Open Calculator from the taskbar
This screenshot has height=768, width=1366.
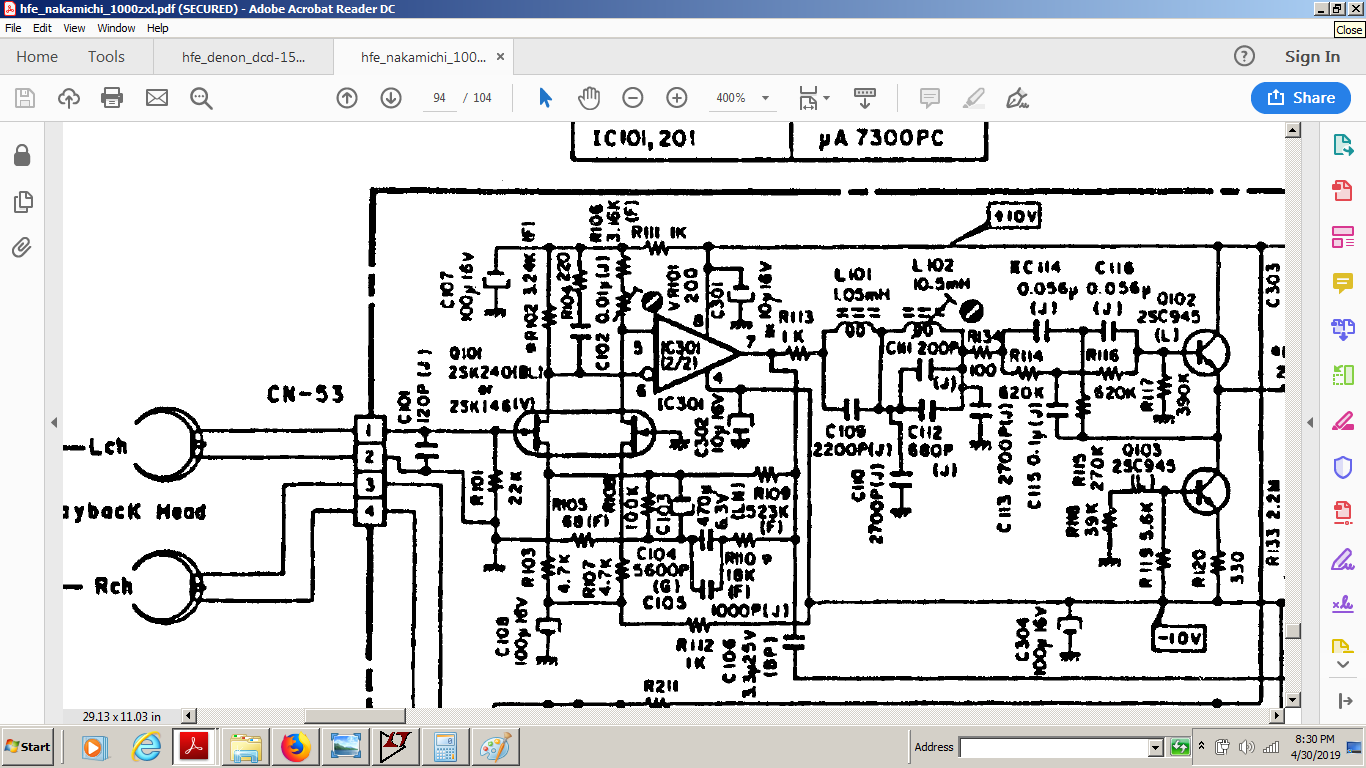click(x=445, y=747)
